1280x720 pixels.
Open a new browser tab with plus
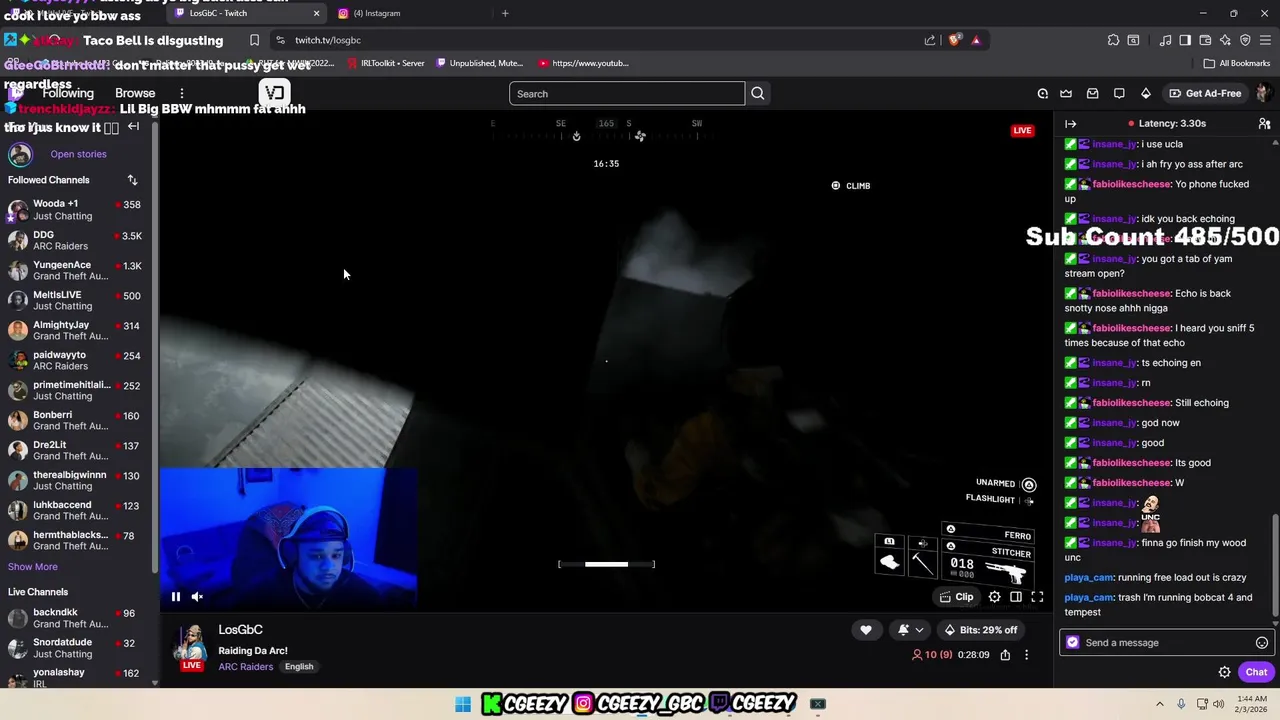click(505, 13)
